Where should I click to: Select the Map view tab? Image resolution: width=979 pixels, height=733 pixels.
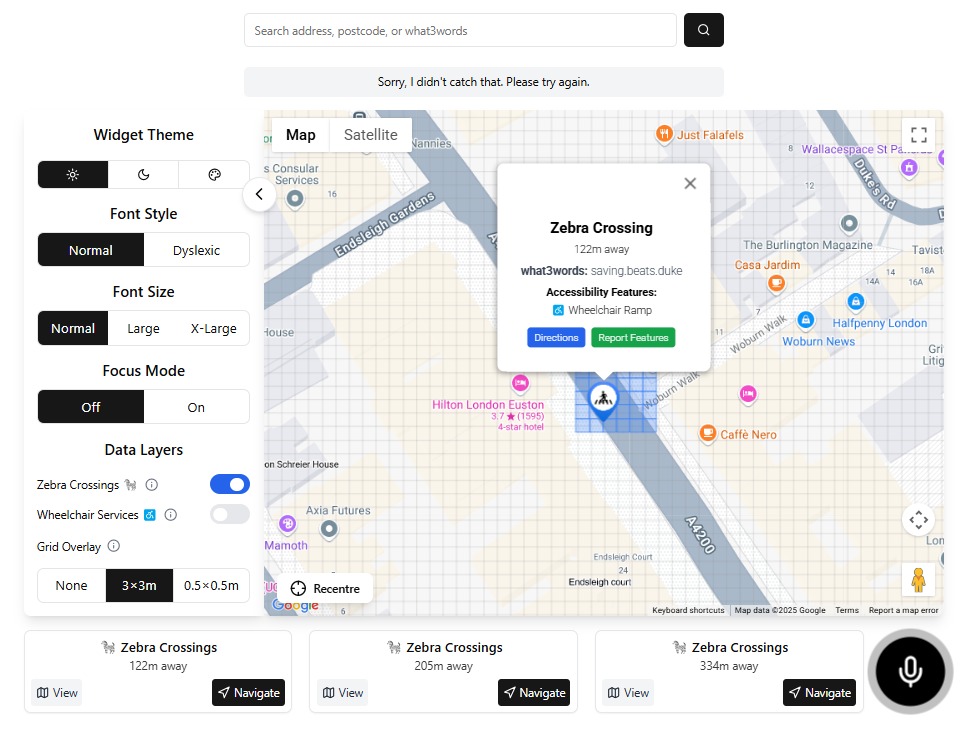pos(299,134)
